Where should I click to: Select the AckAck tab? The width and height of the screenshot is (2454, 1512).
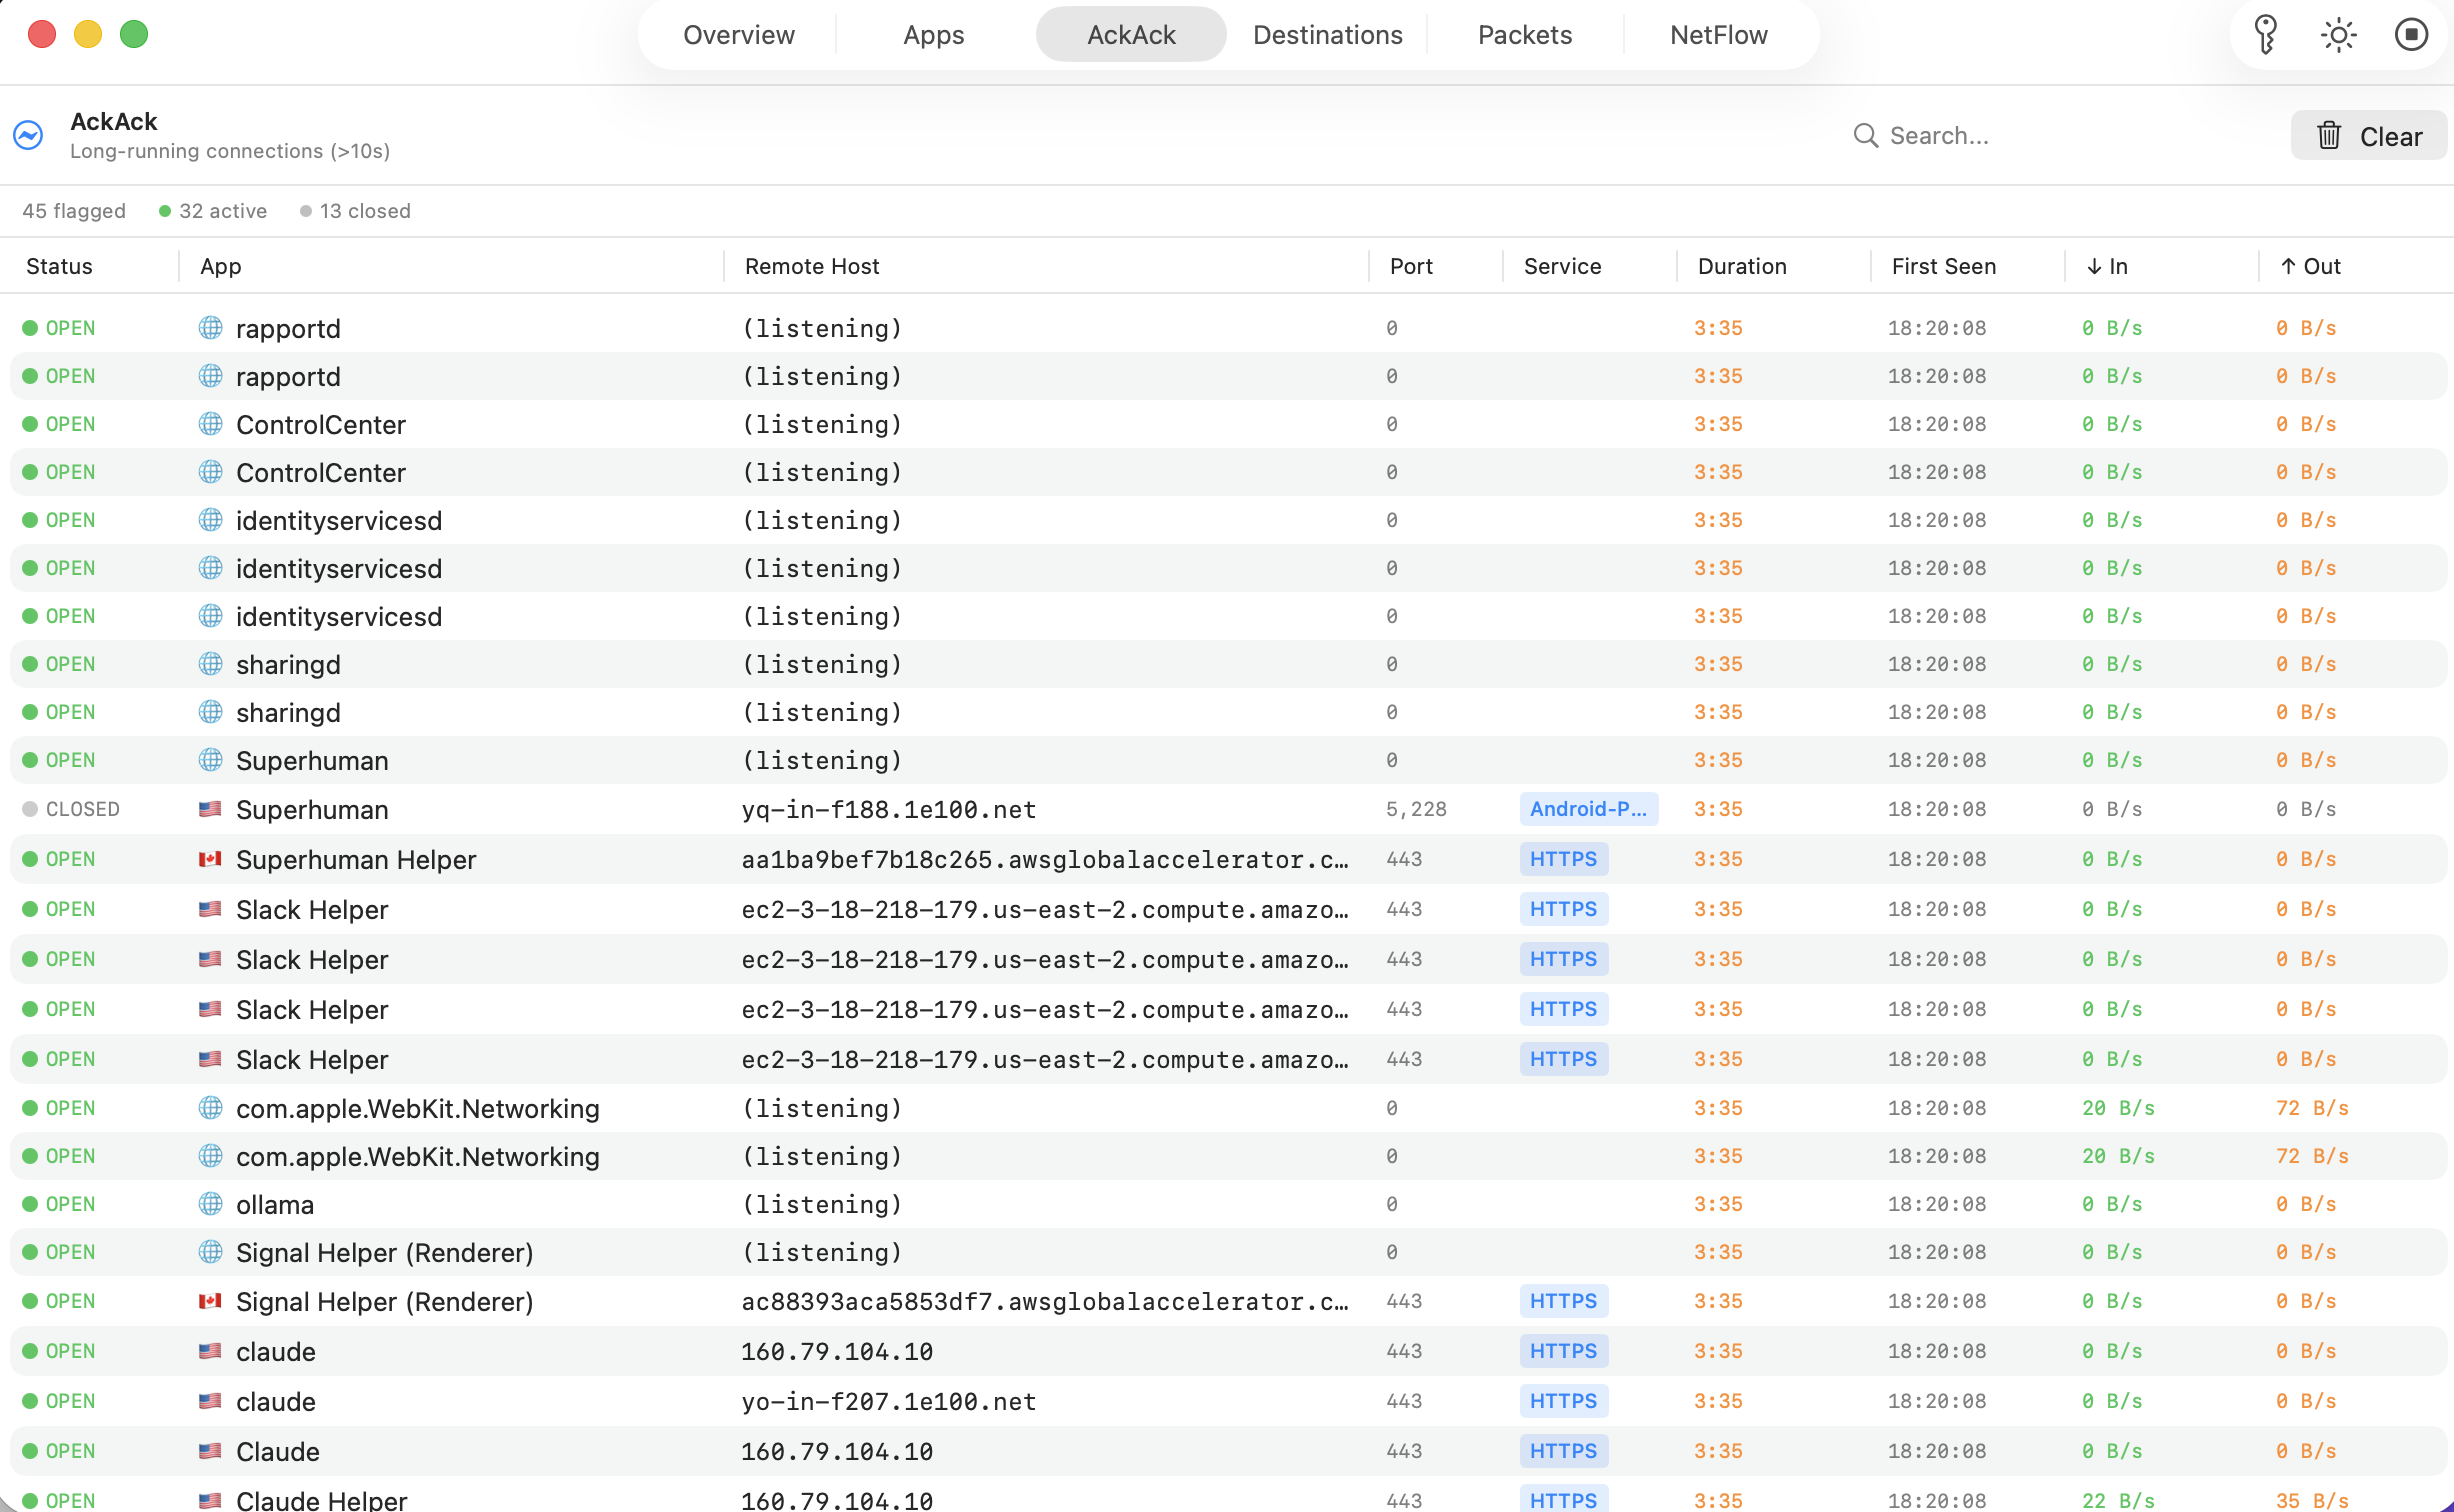coord(1131,35)
